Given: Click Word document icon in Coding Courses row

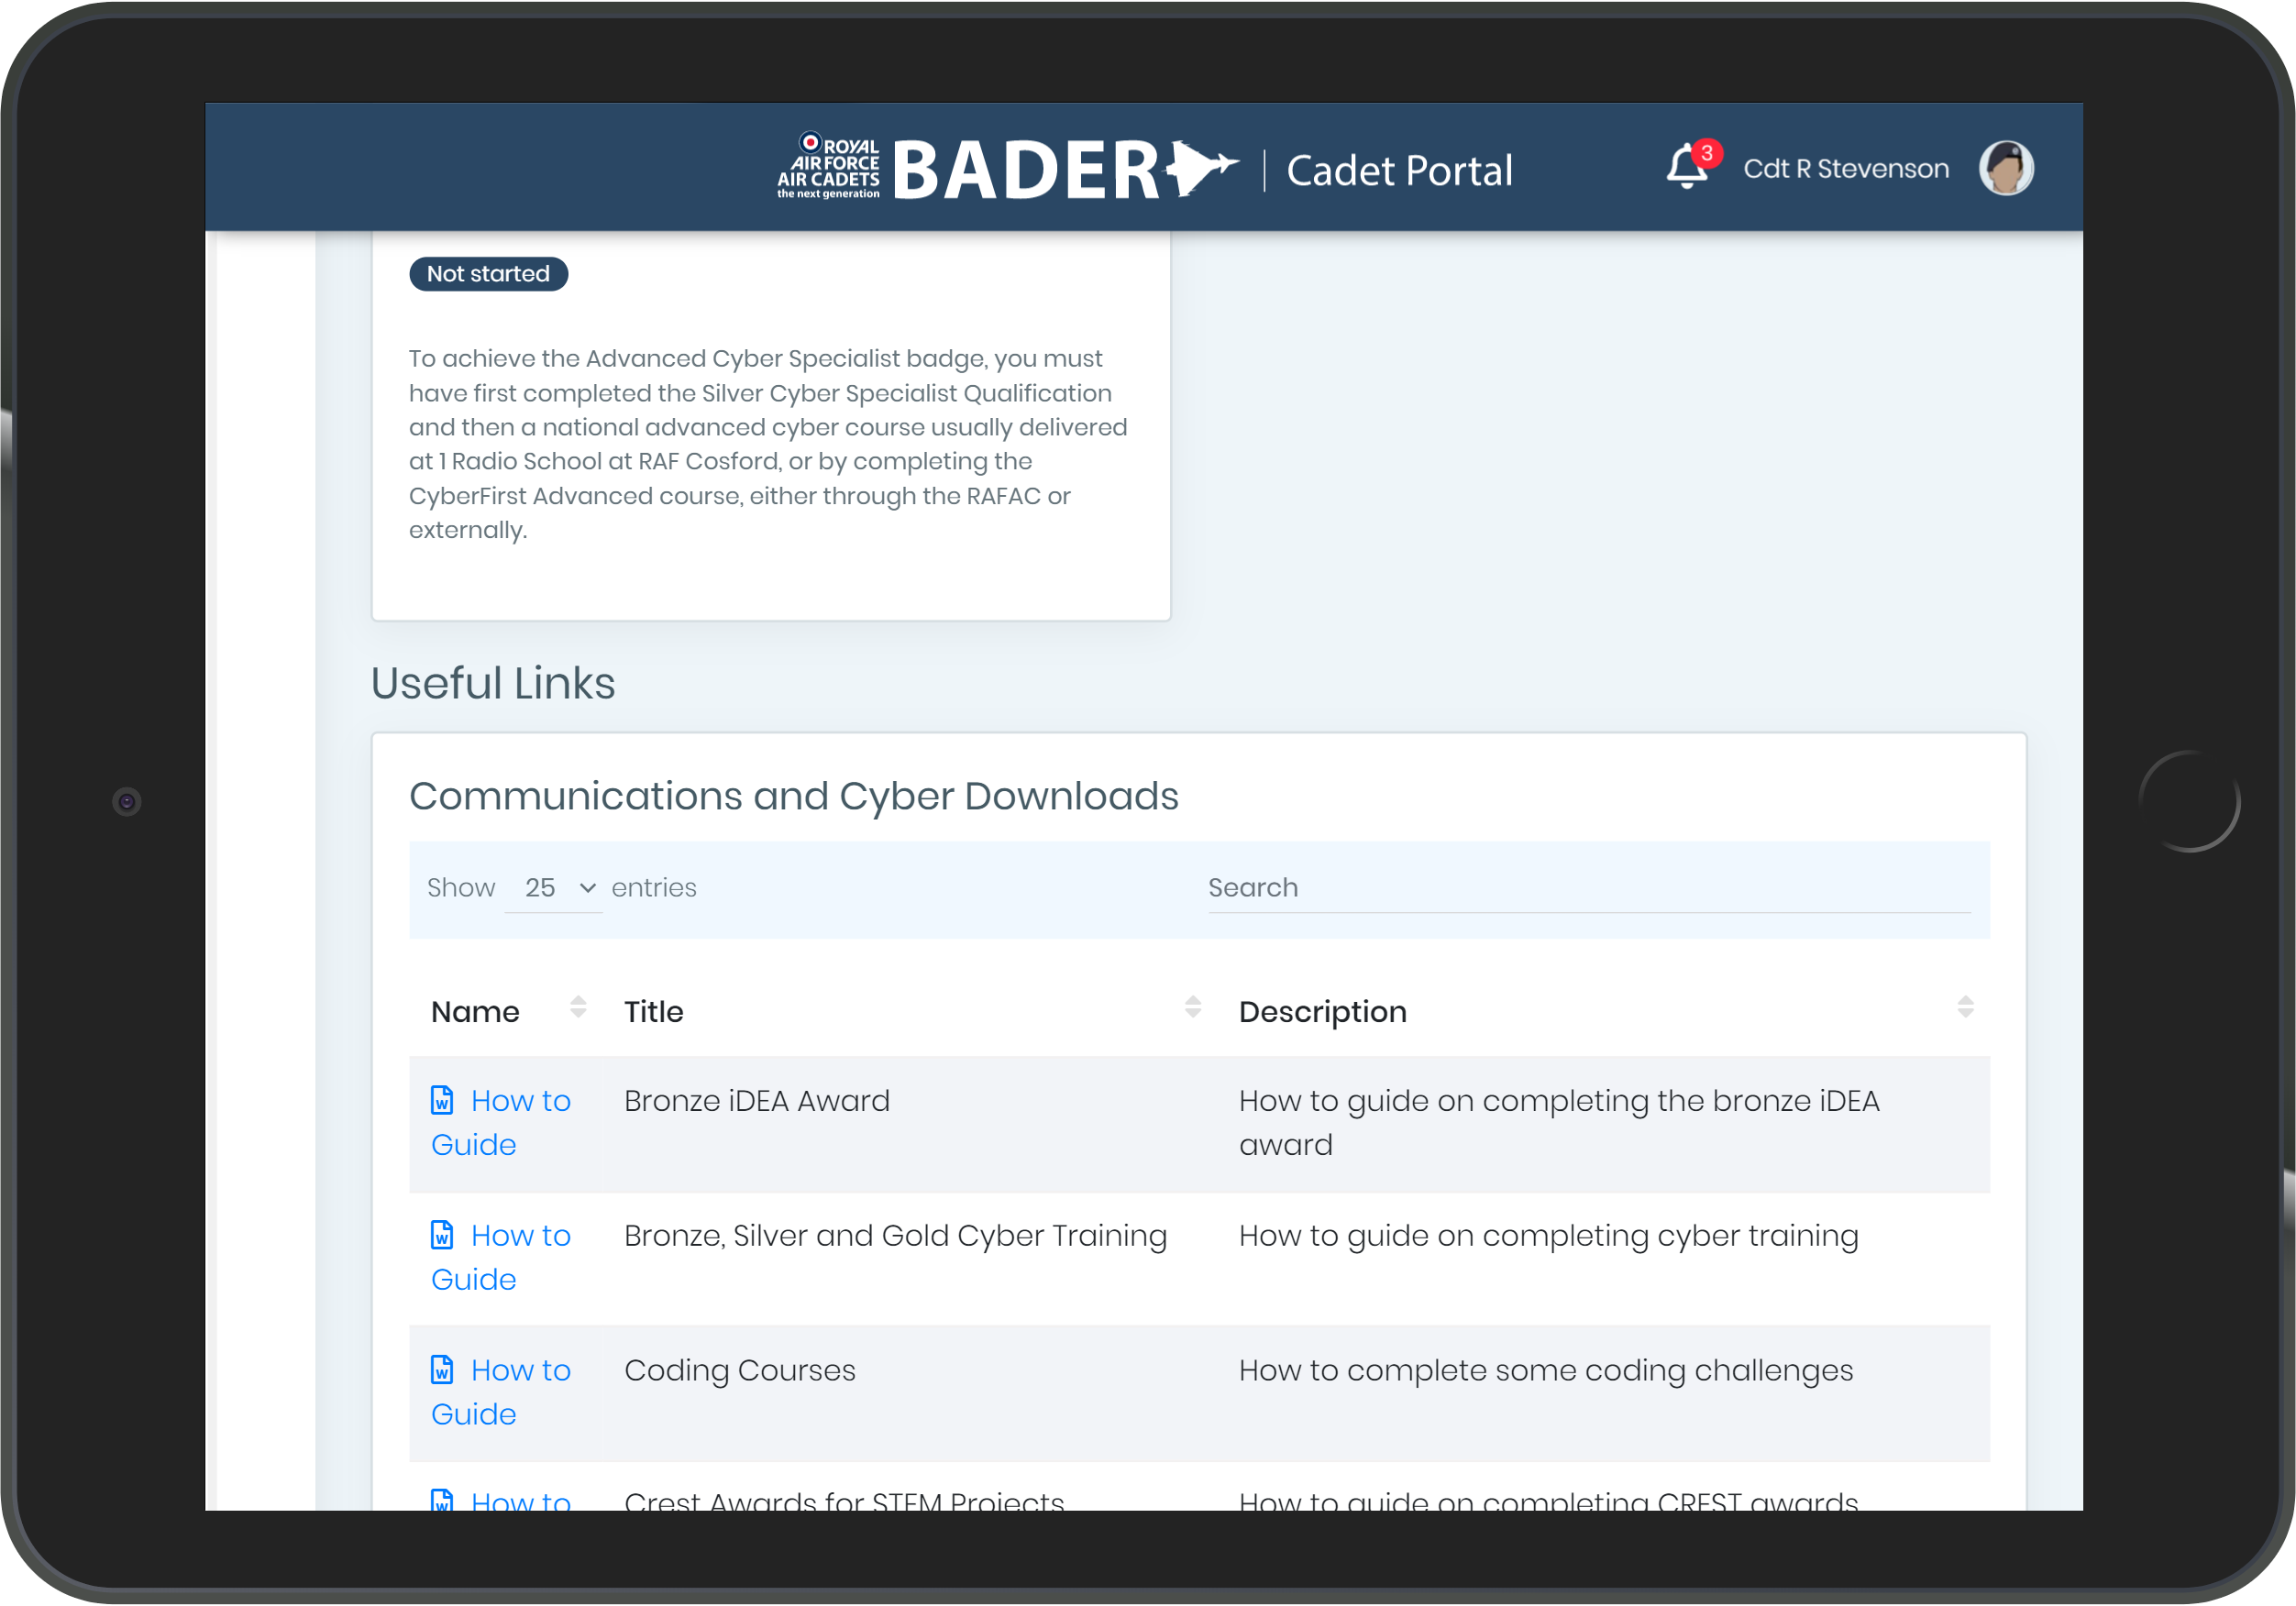Looking at the screenshot, I should 442,1370.
